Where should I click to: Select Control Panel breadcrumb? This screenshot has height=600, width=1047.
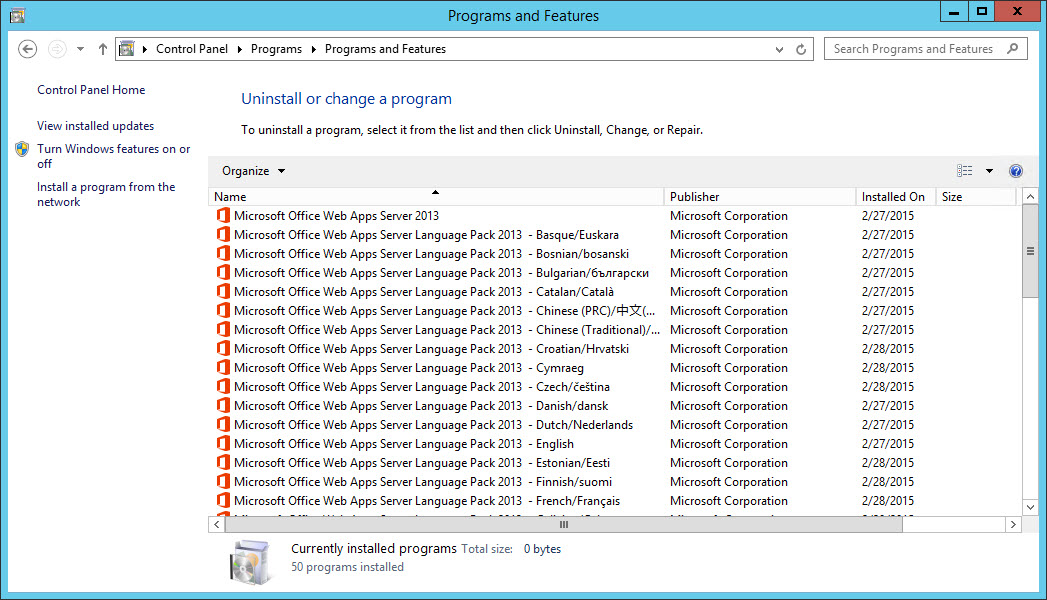click(192, 49)
